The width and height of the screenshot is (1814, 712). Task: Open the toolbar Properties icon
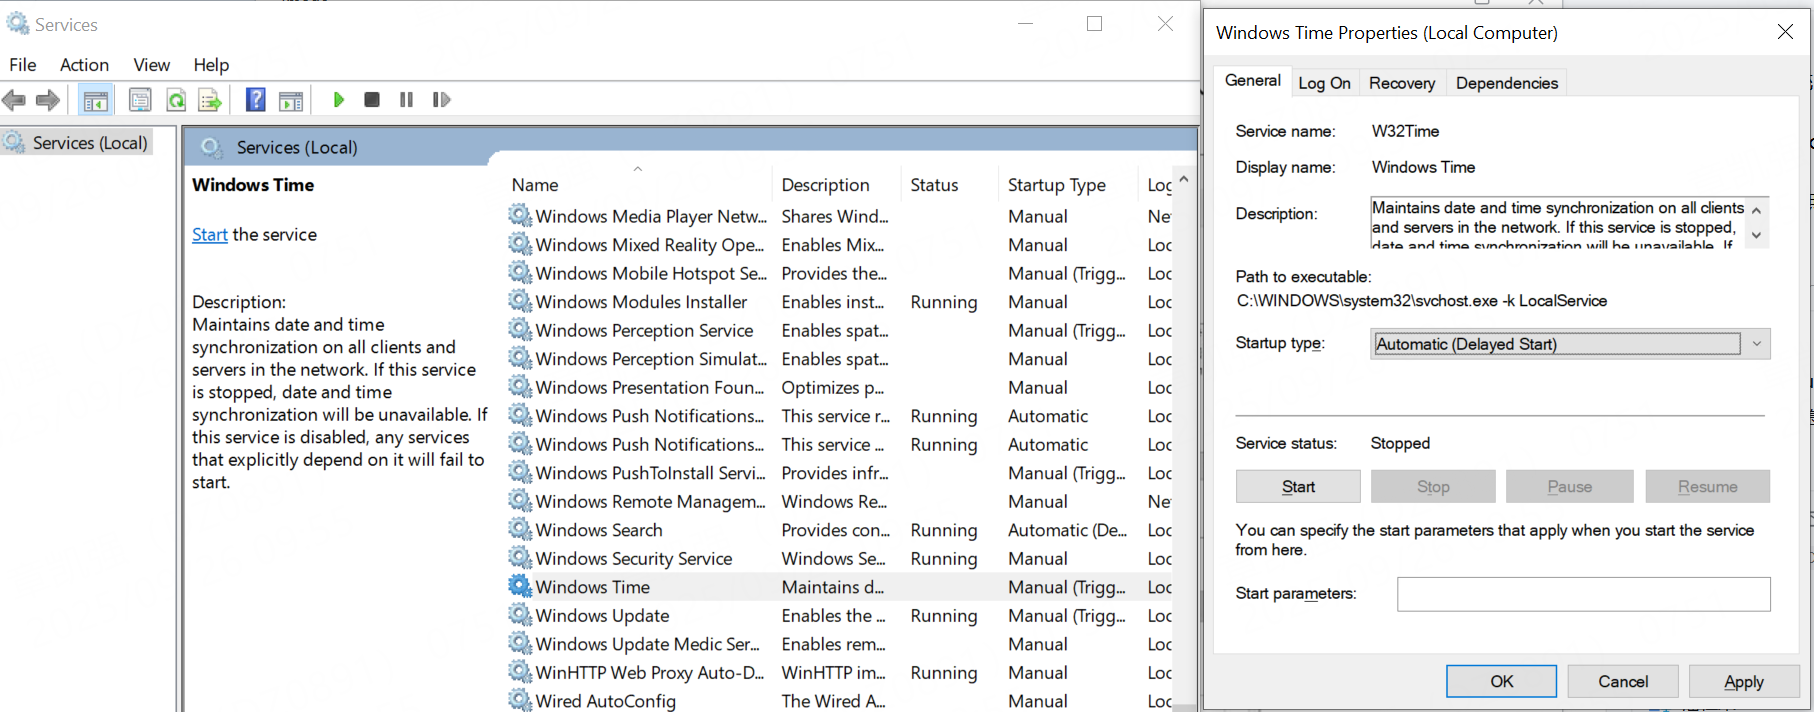140,100
